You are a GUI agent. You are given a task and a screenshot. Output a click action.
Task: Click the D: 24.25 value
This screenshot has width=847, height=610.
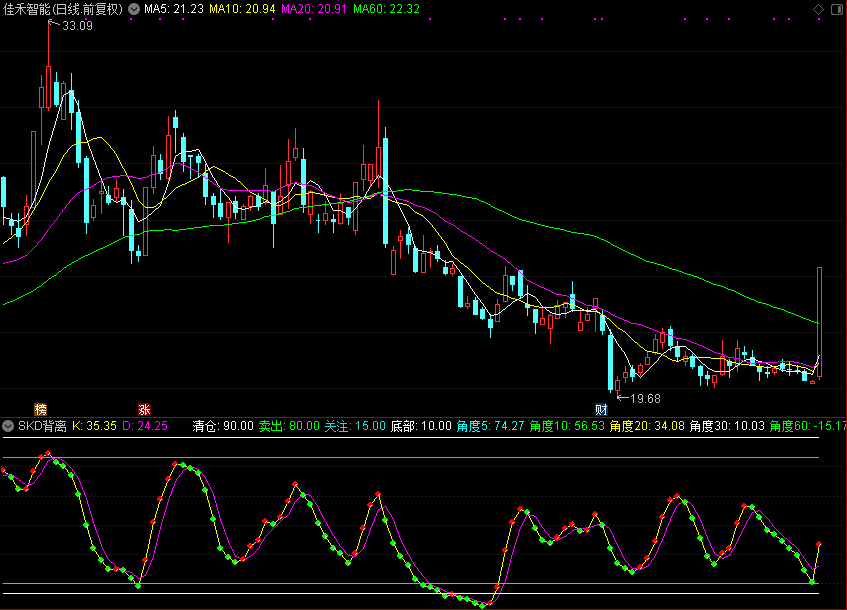pyautogui.click(x=145, y=426)
